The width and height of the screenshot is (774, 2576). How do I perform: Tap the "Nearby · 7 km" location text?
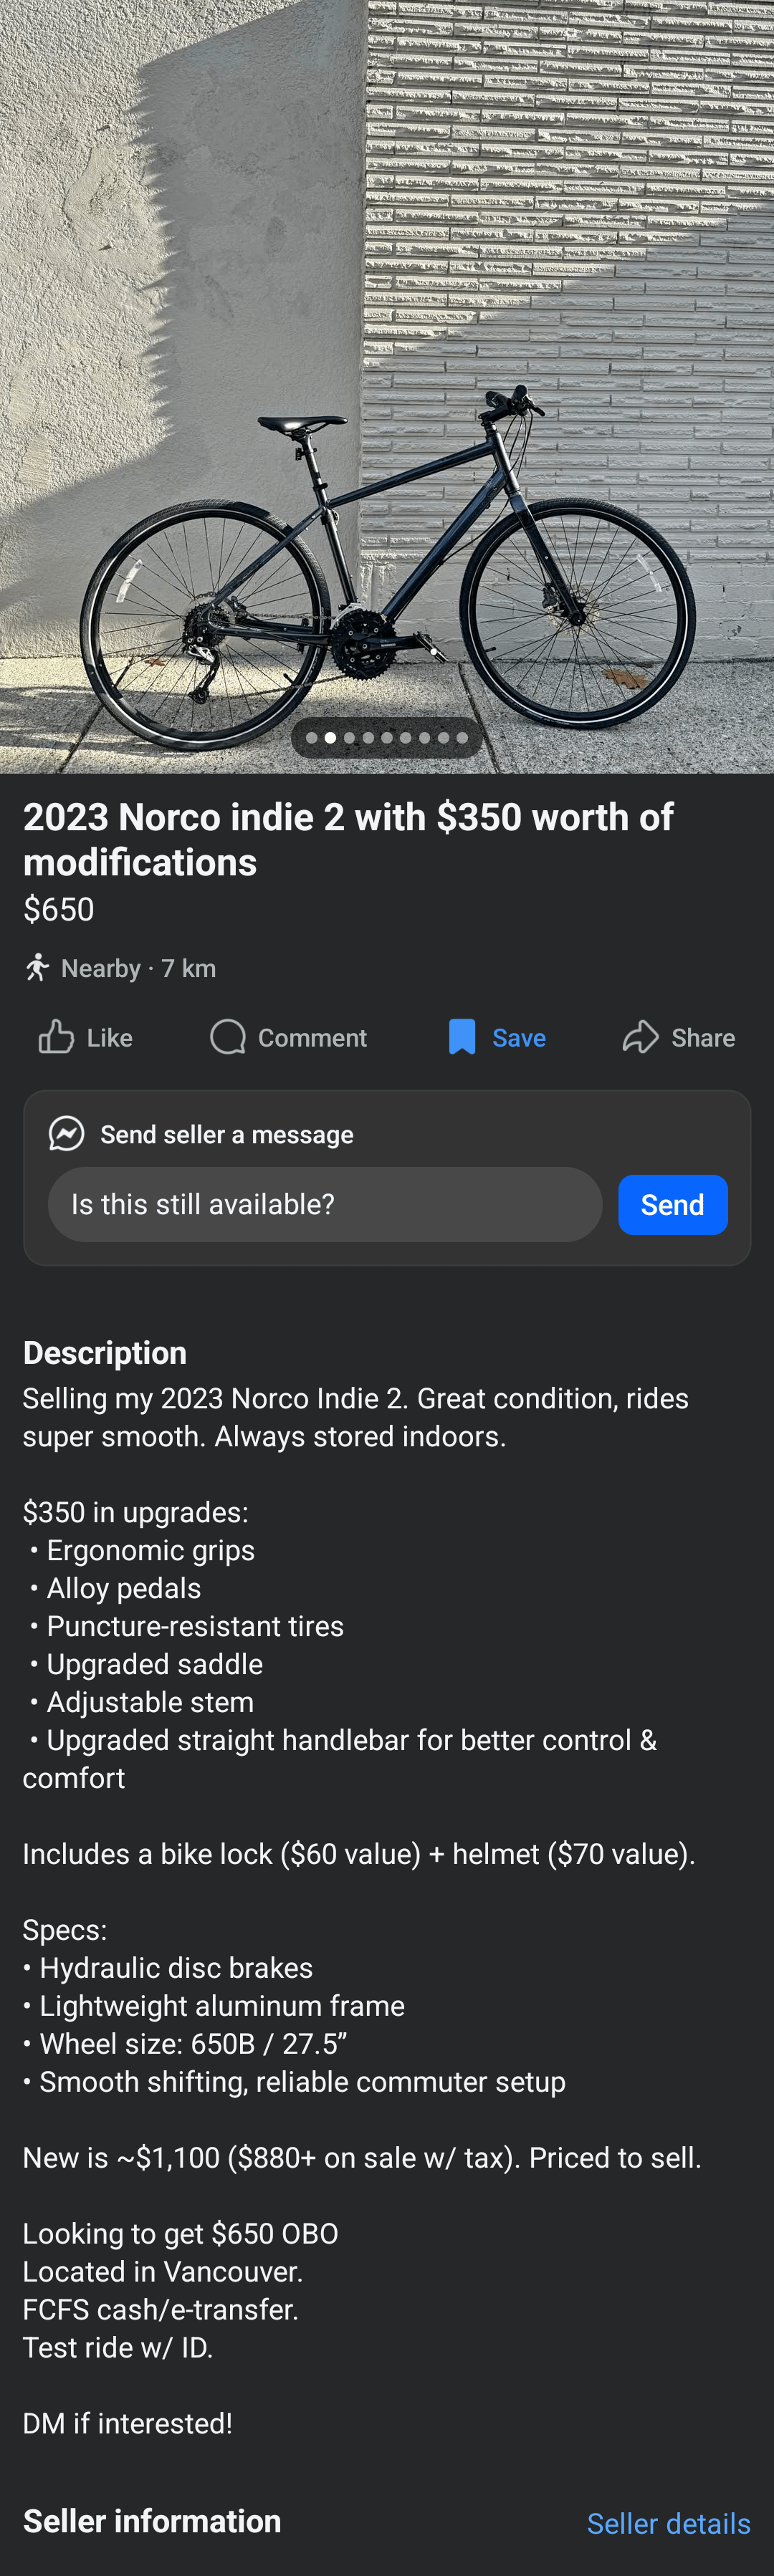(x=138, y=968)
